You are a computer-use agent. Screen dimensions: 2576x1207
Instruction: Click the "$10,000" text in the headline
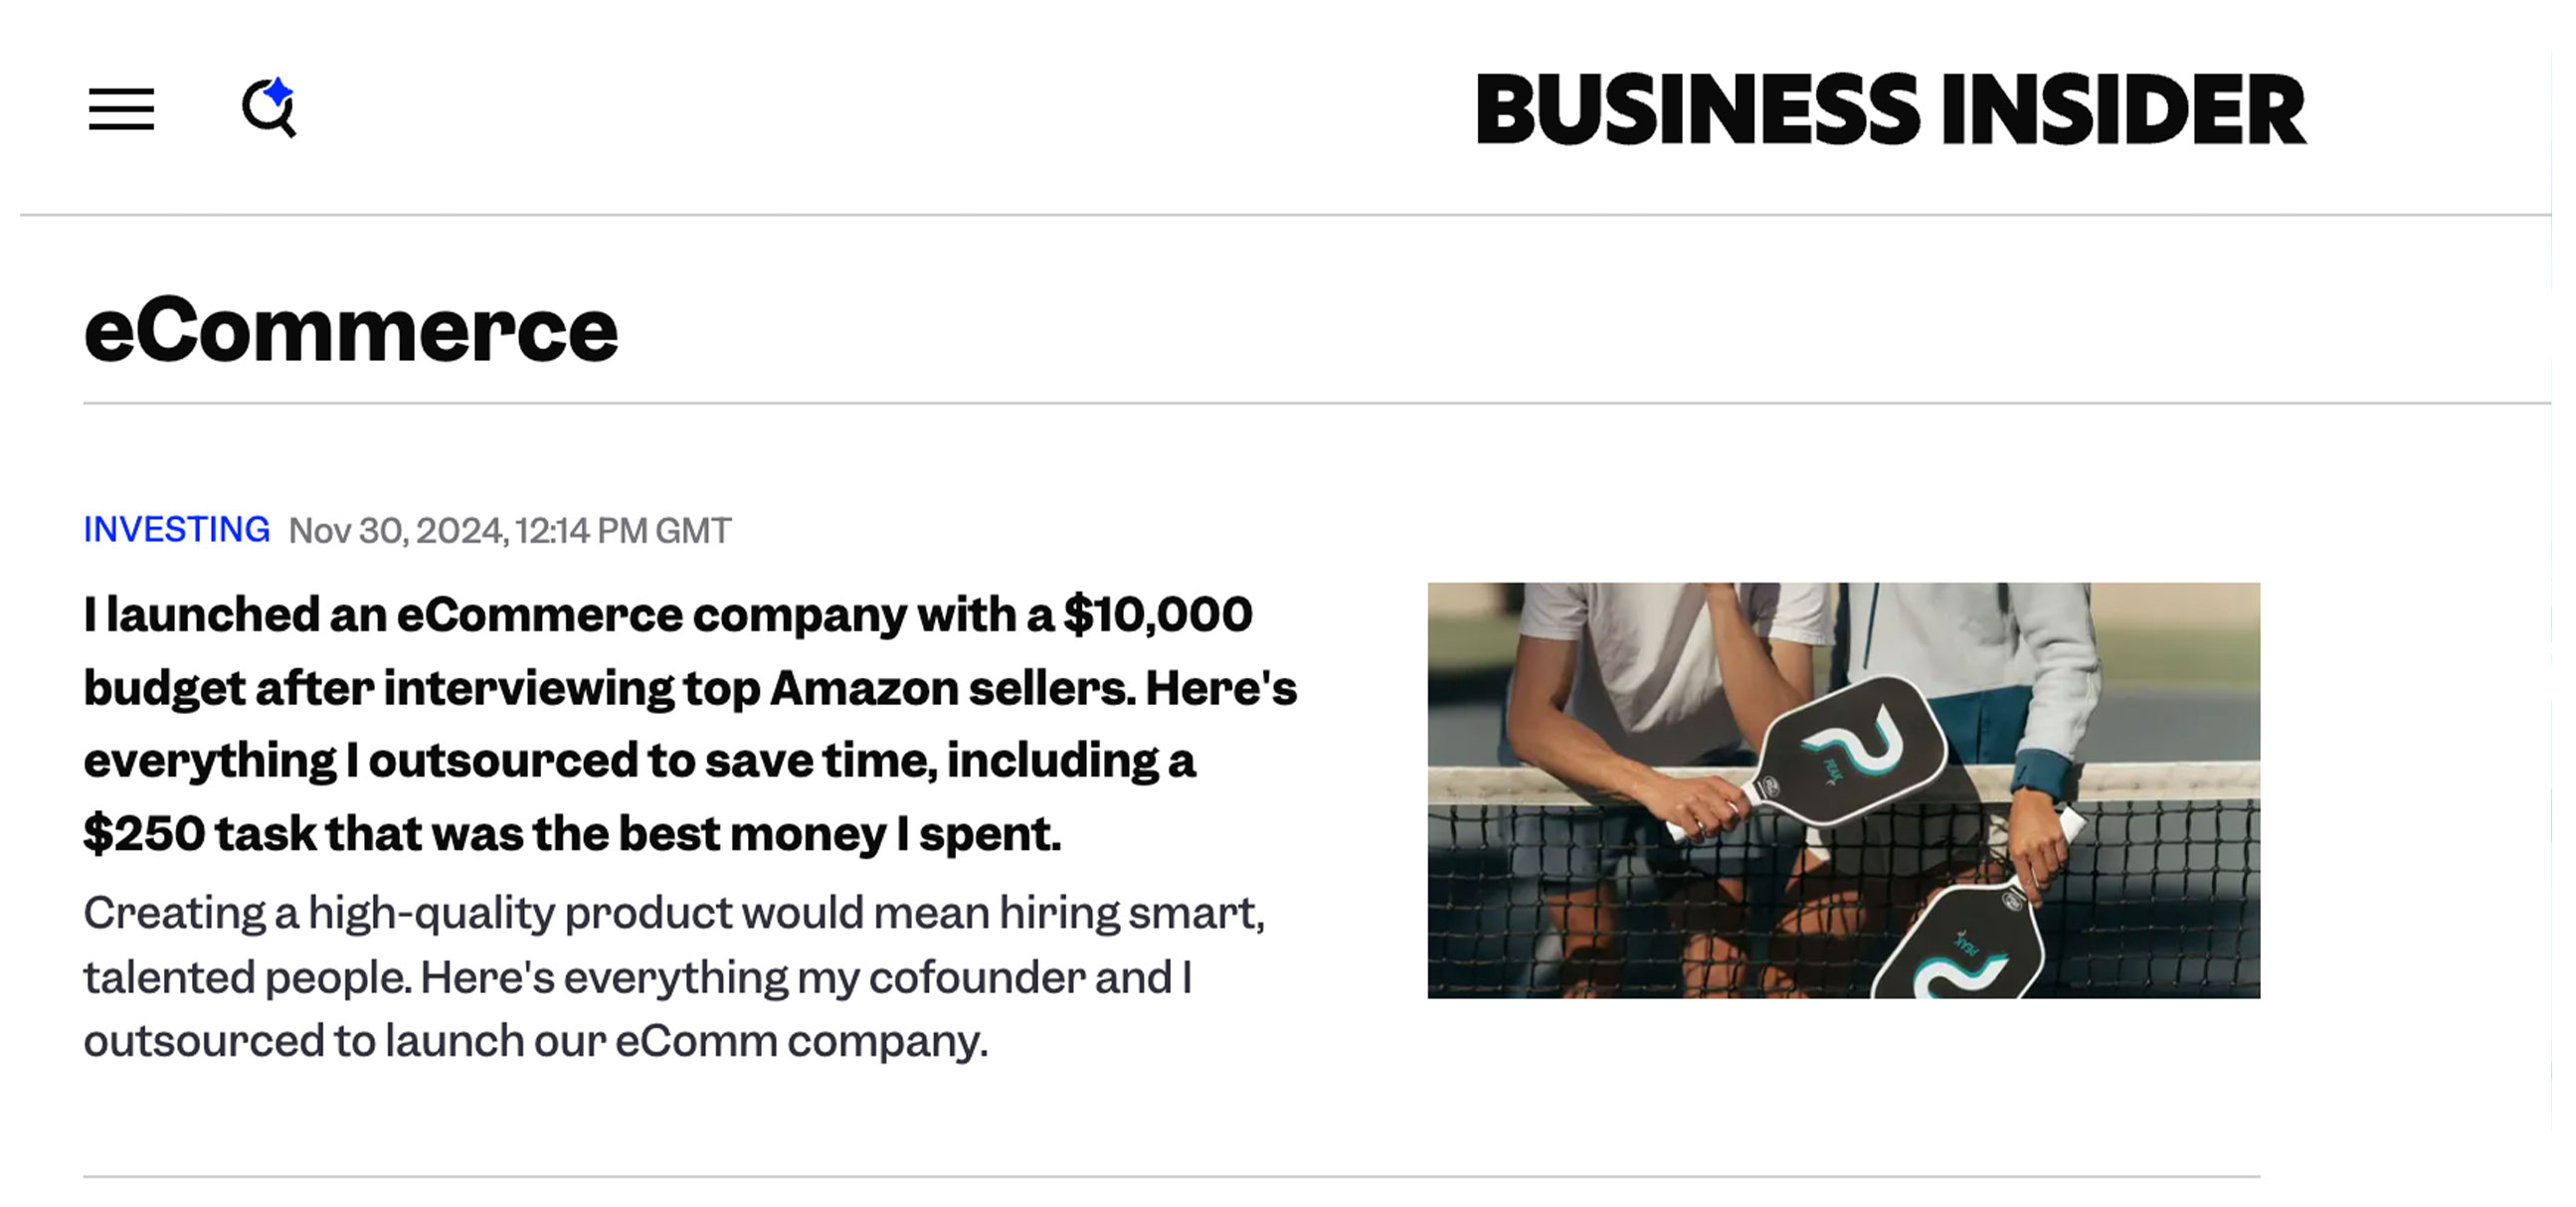tap(1157, 614)
